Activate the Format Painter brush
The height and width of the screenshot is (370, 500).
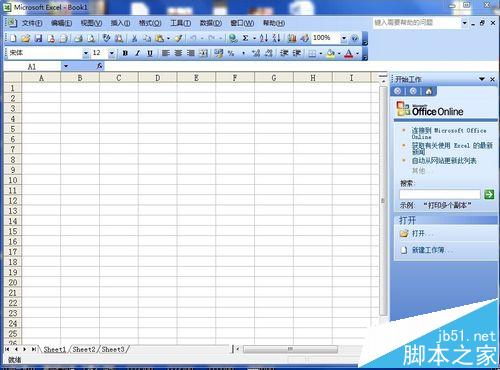coord(179,38)
